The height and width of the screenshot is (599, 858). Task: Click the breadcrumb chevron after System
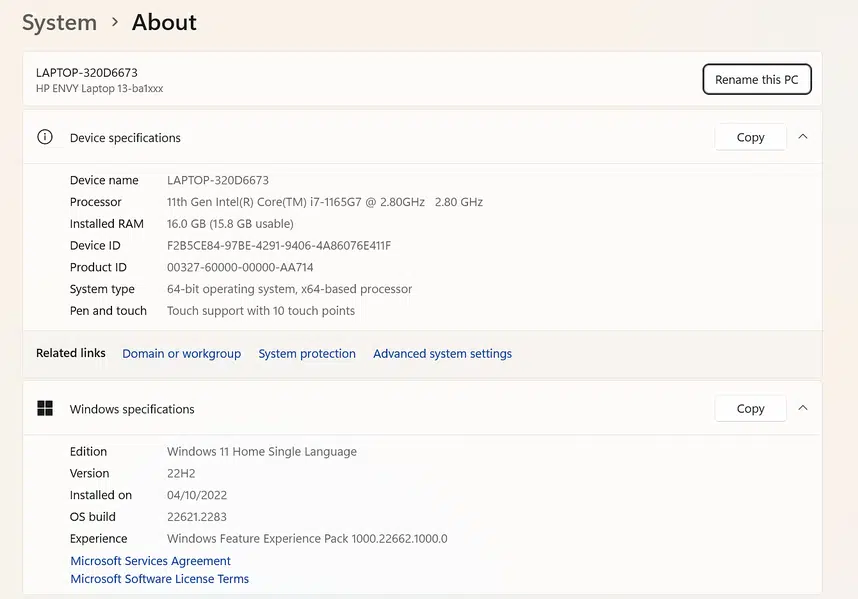coord(115,22)
